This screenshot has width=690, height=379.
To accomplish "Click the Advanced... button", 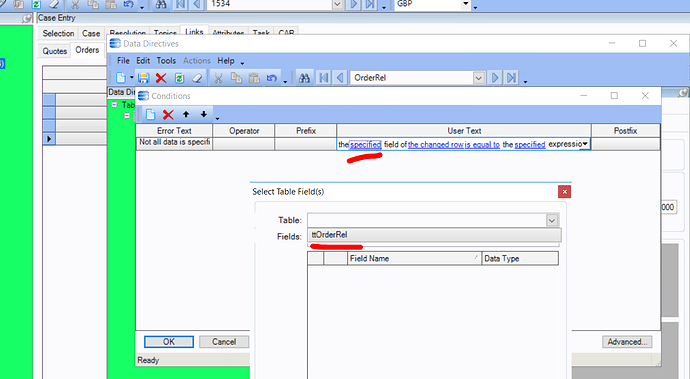I will pos(627,342).
